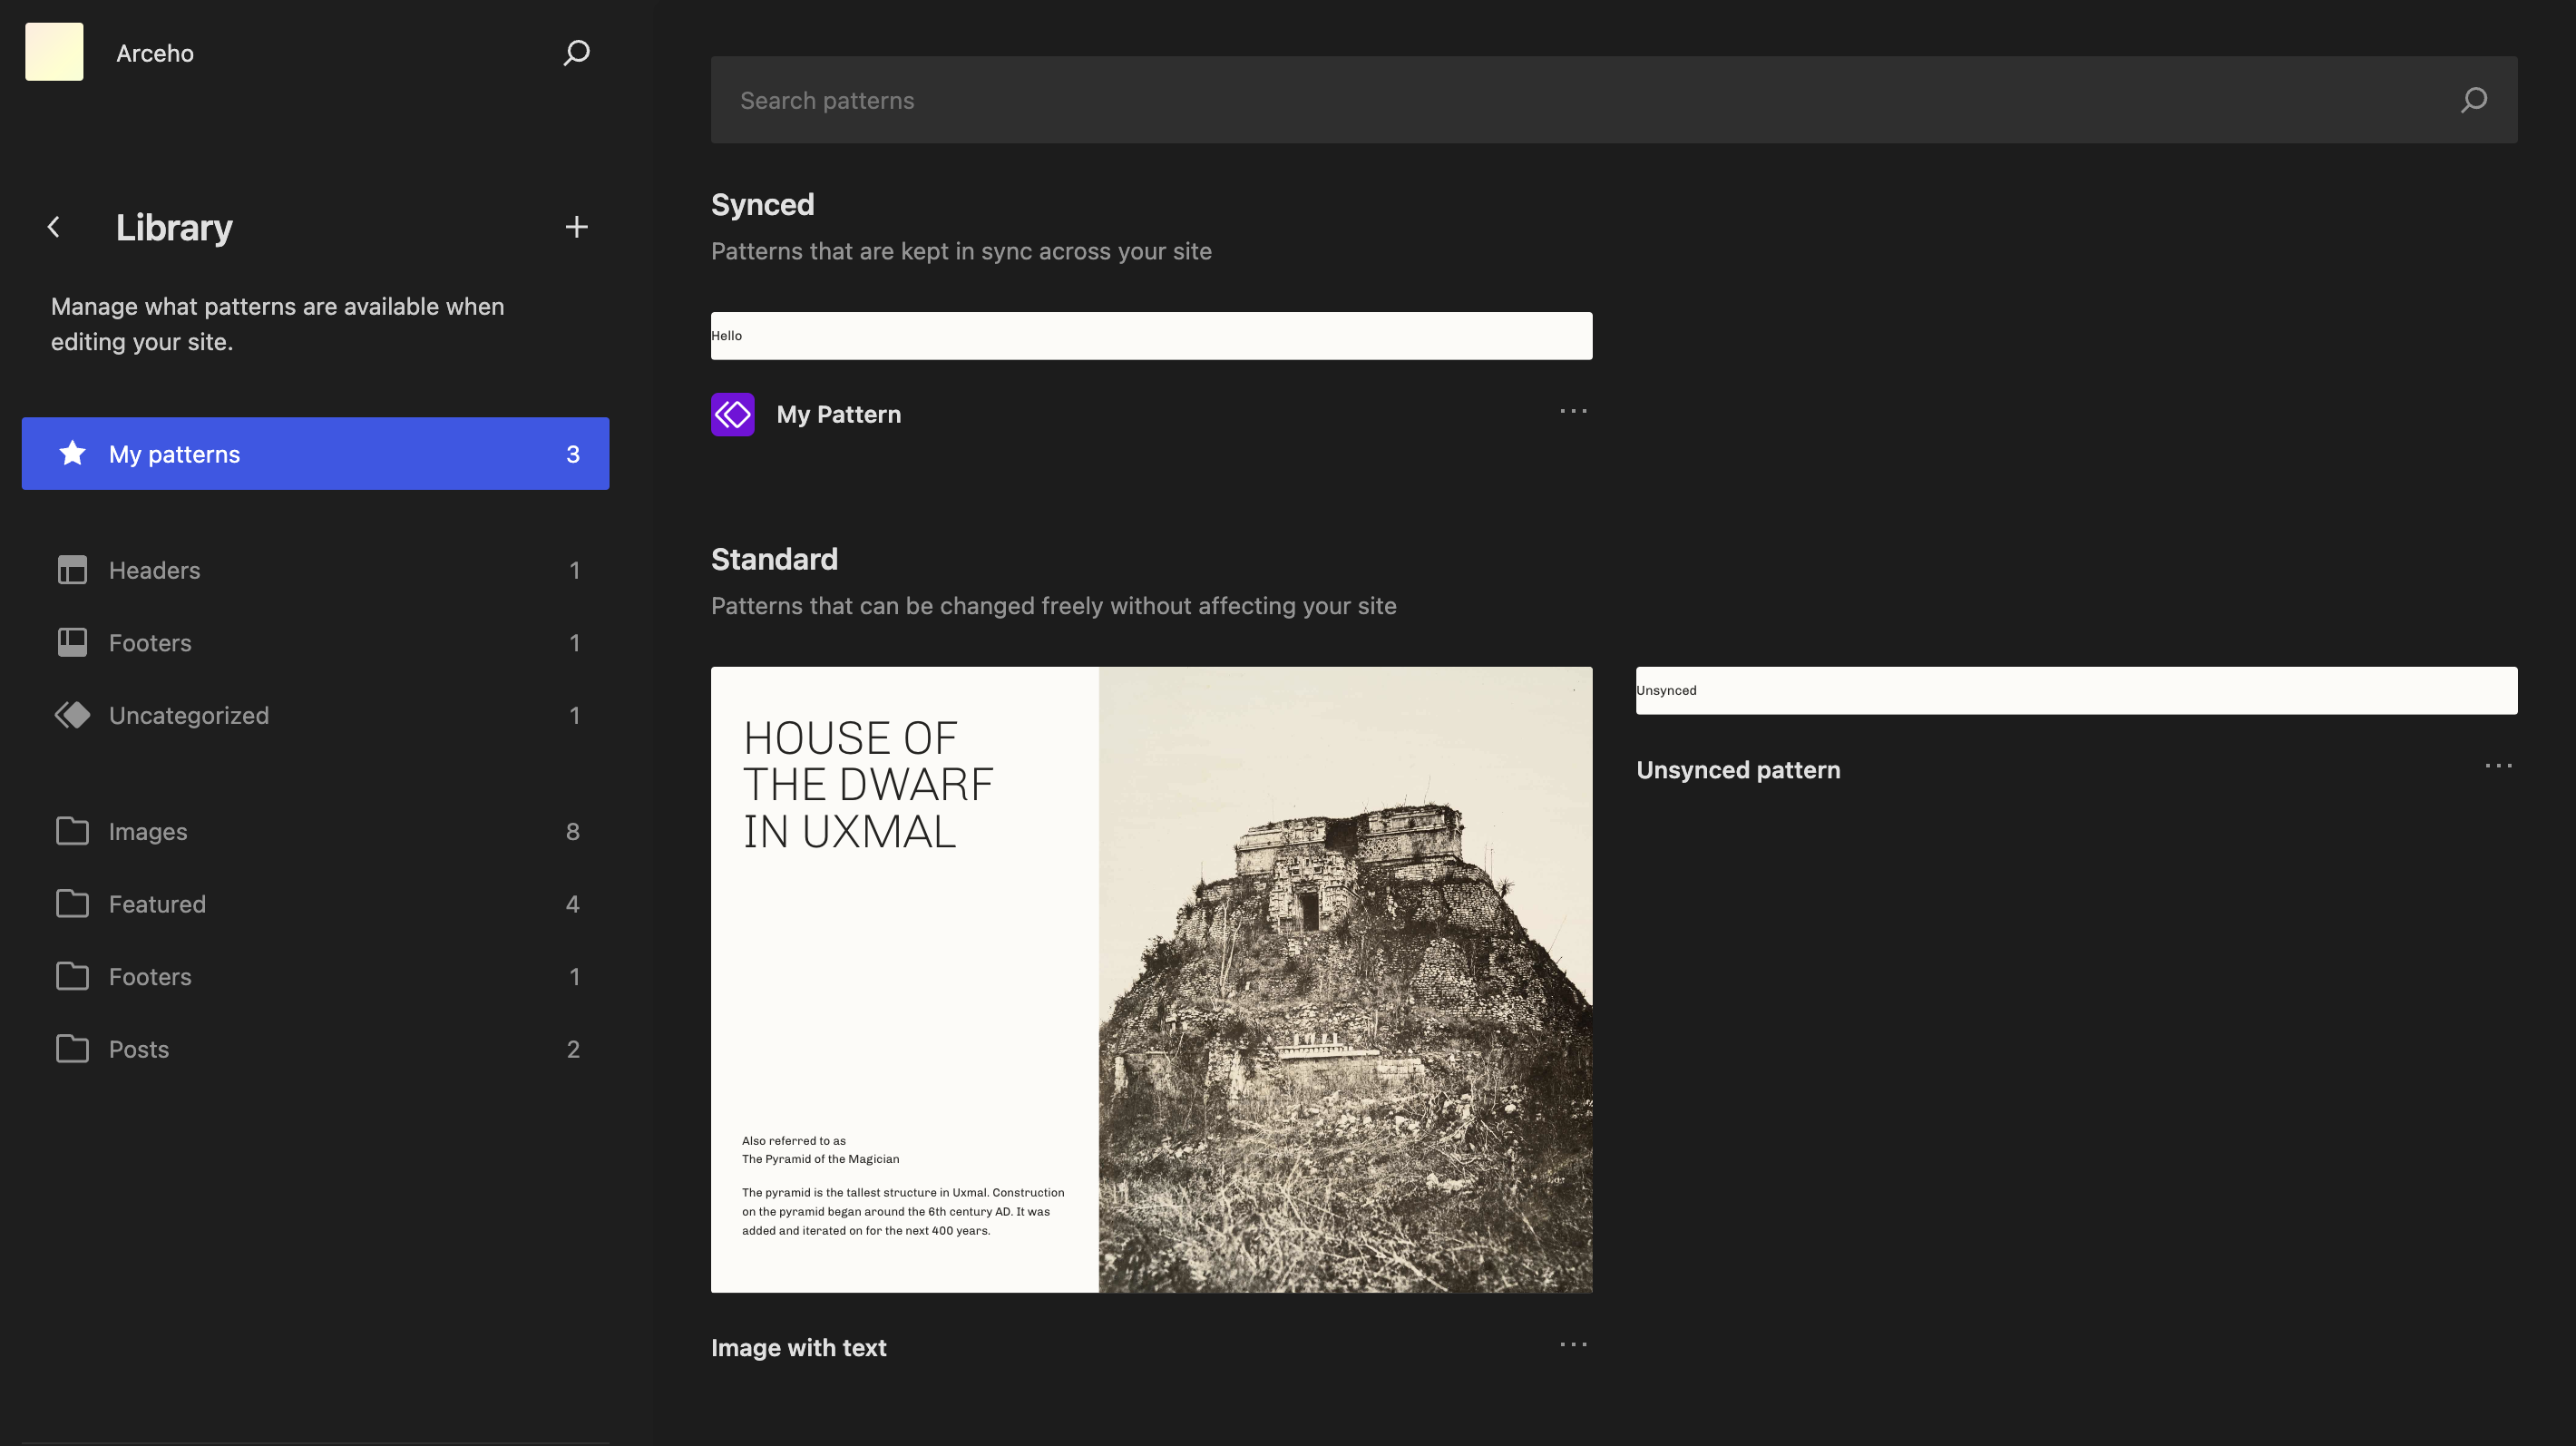Click the plus icon to add pattern
The image size is (2576, 1446).
pyautogui.click(x=576, y=227)
